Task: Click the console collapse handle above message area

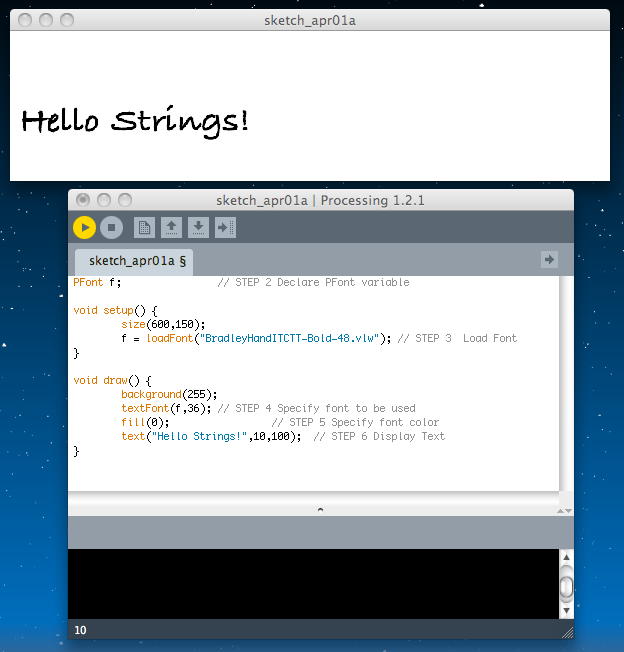Action: point(320,509)
